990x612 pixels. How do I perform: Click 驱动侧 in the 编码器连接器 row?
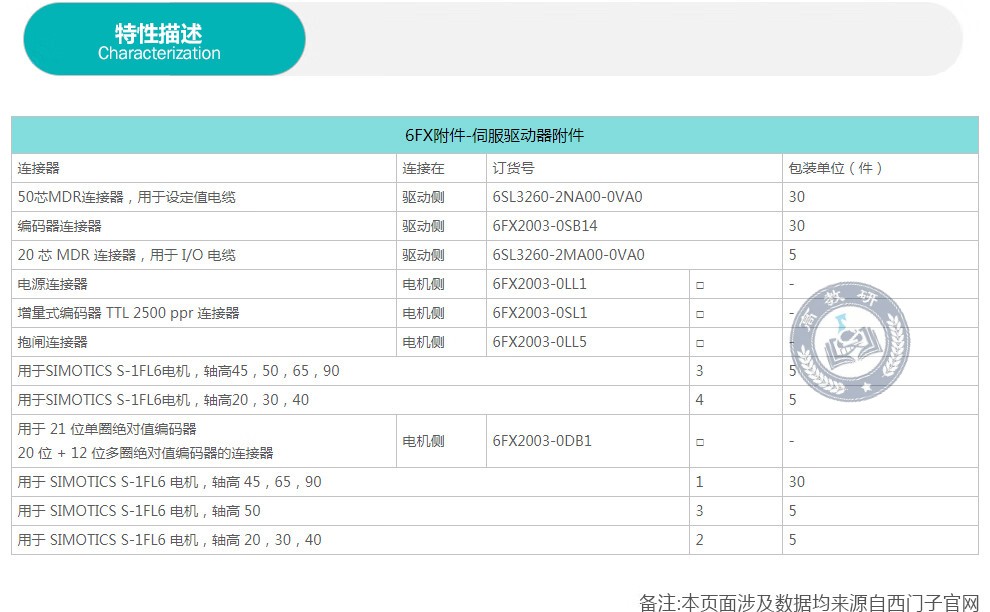(x=423, y=226)
